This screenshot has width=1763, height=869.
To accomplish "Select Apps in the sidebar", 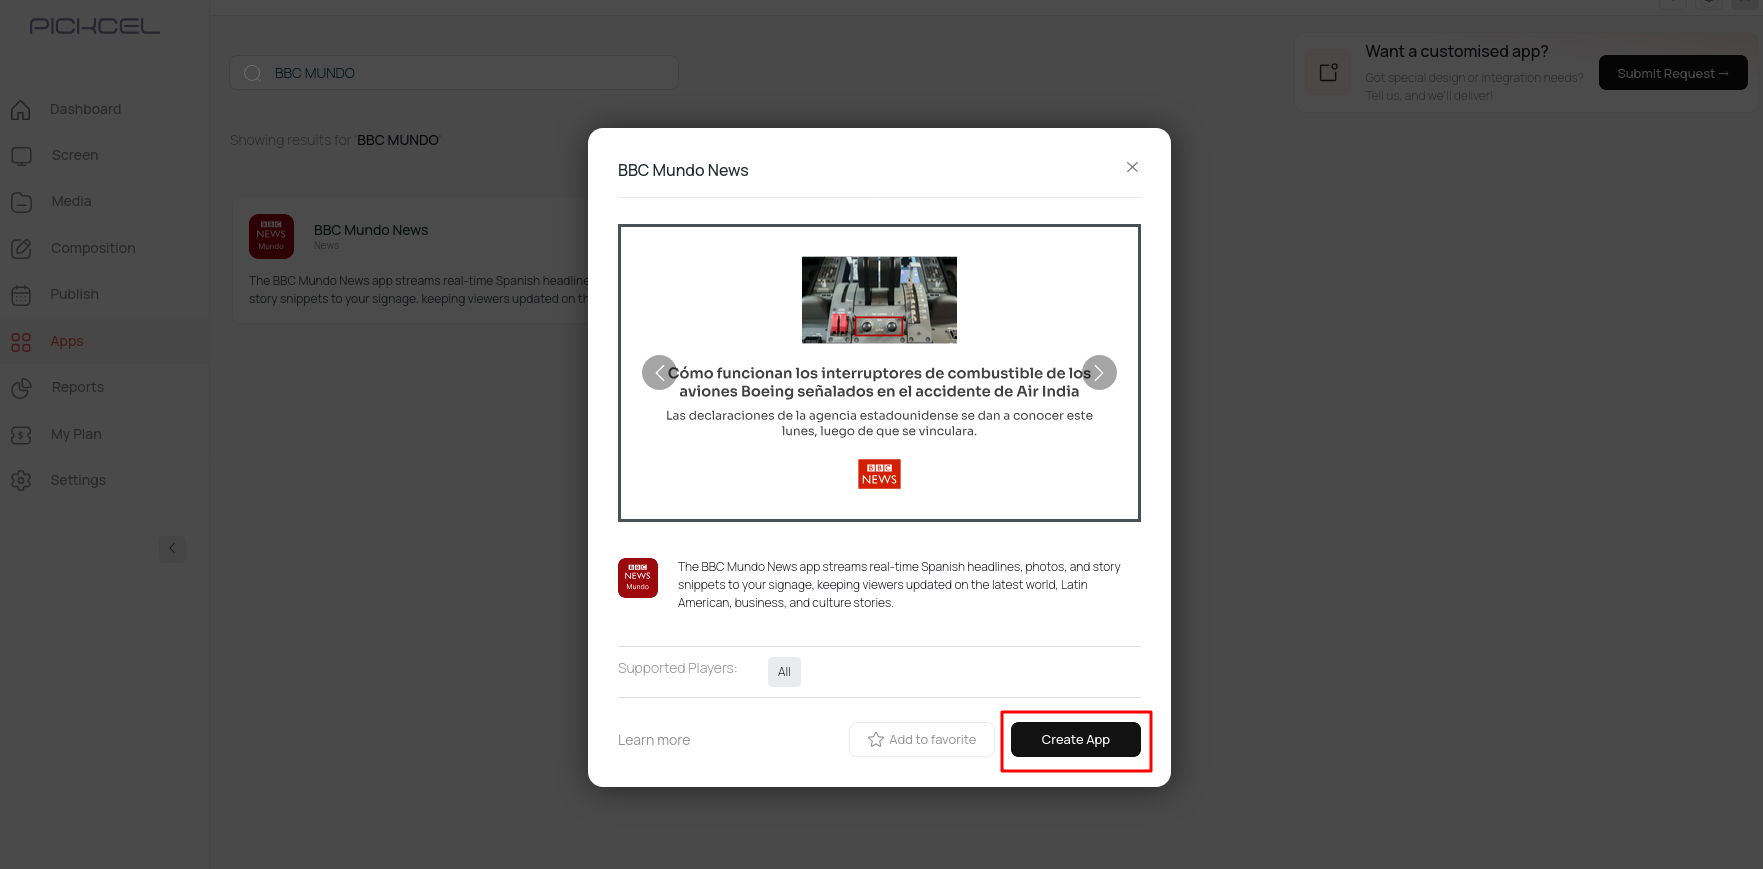I will 67,341.
